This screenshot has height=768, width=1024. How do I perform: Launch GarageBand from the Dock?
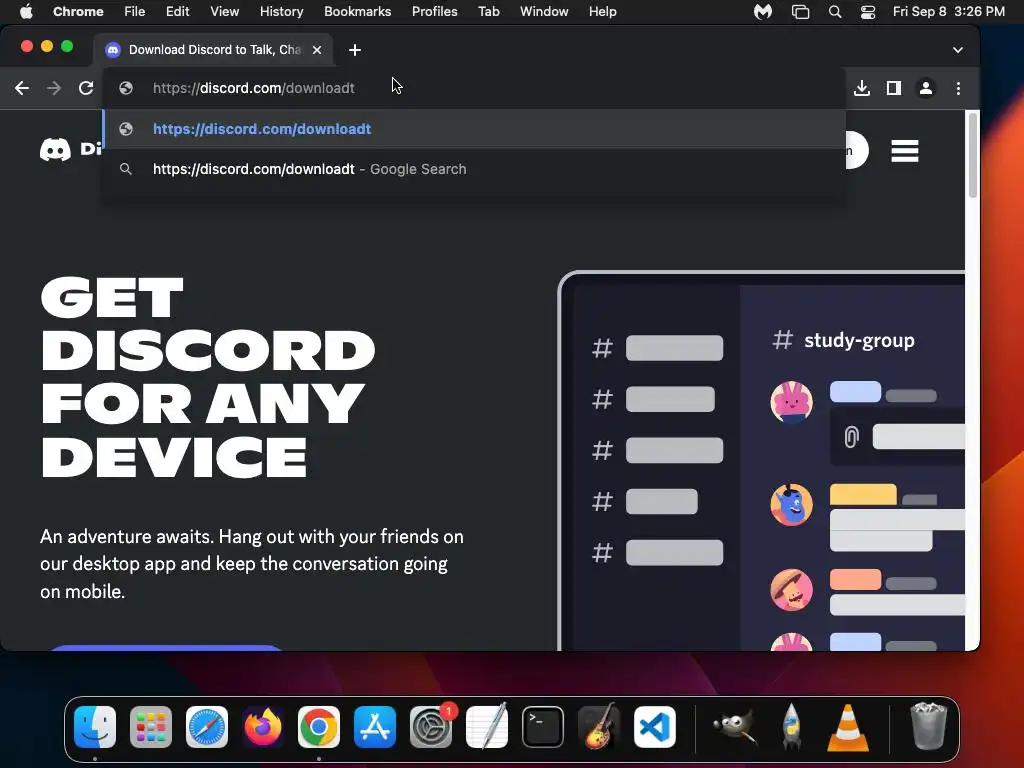[599, 727]
